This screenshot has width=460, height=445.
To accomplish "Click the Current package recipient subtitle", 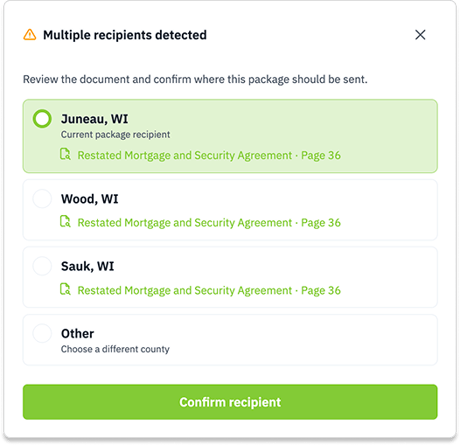I will click(x=115, y=134).
